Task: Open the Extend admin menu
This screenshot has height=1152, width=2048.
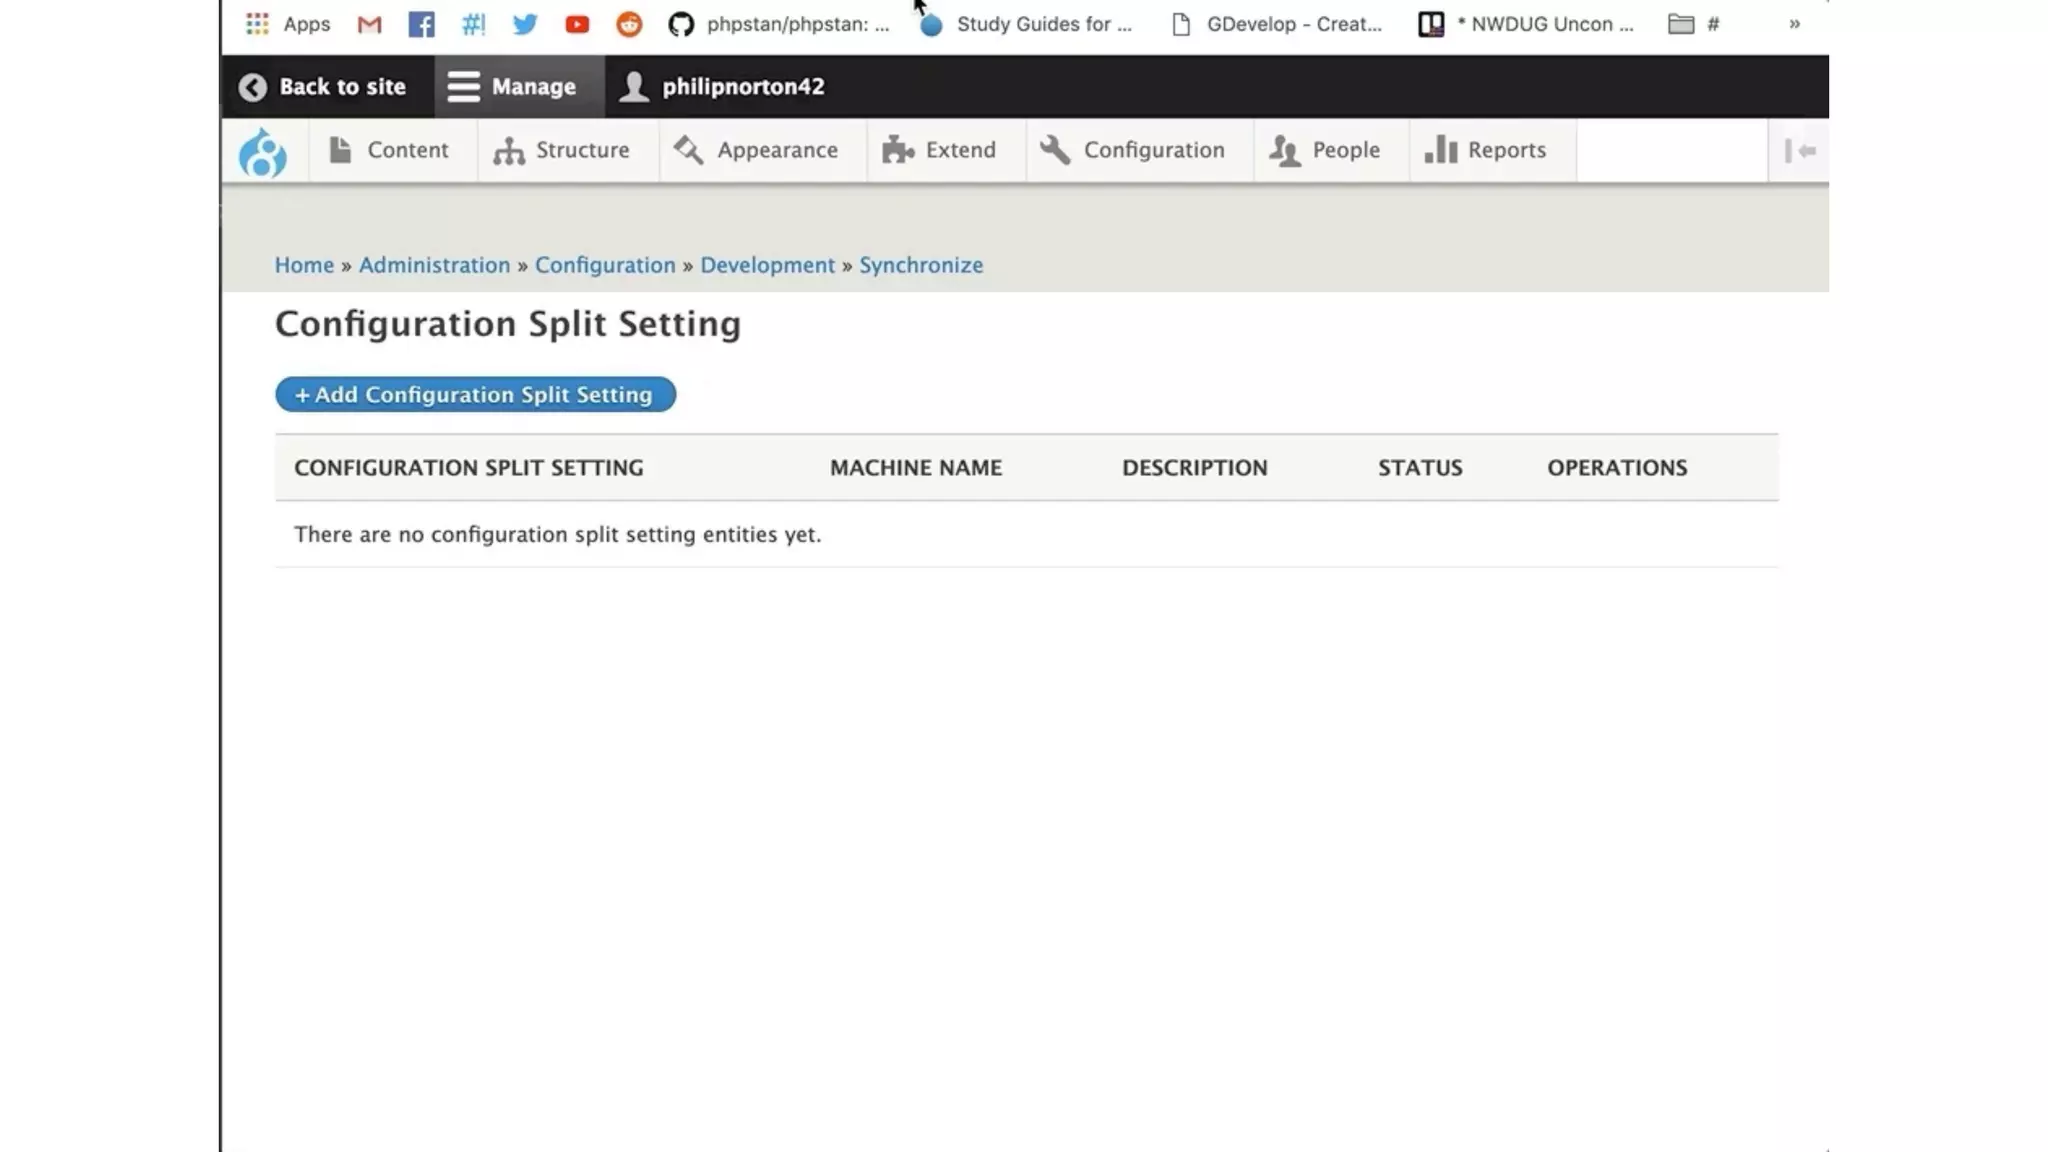Action: [x=940, y=150]
